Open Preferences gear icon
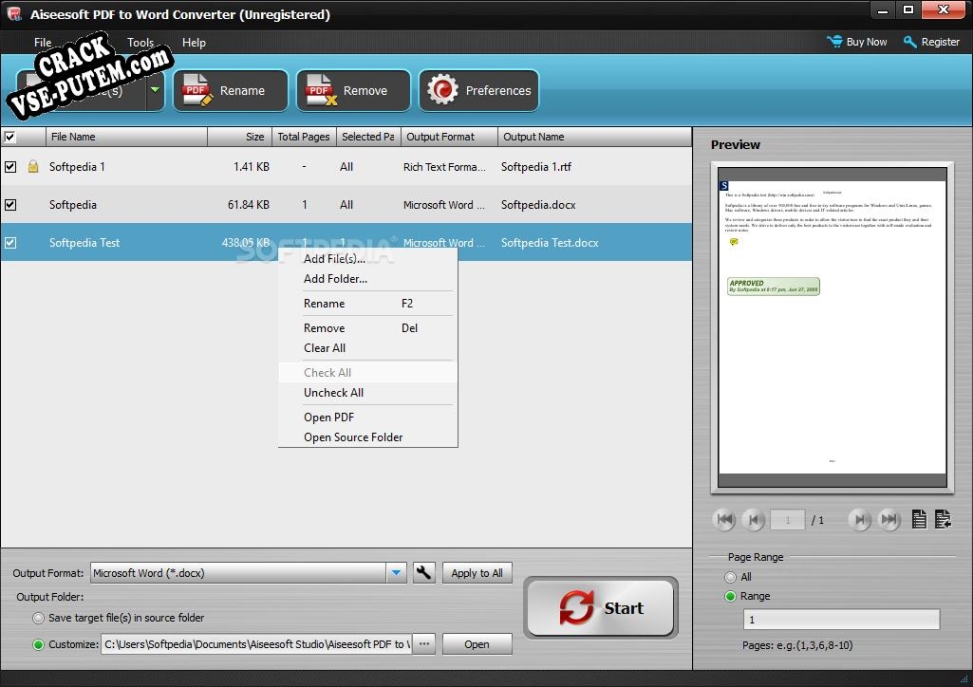 (442, 91)
